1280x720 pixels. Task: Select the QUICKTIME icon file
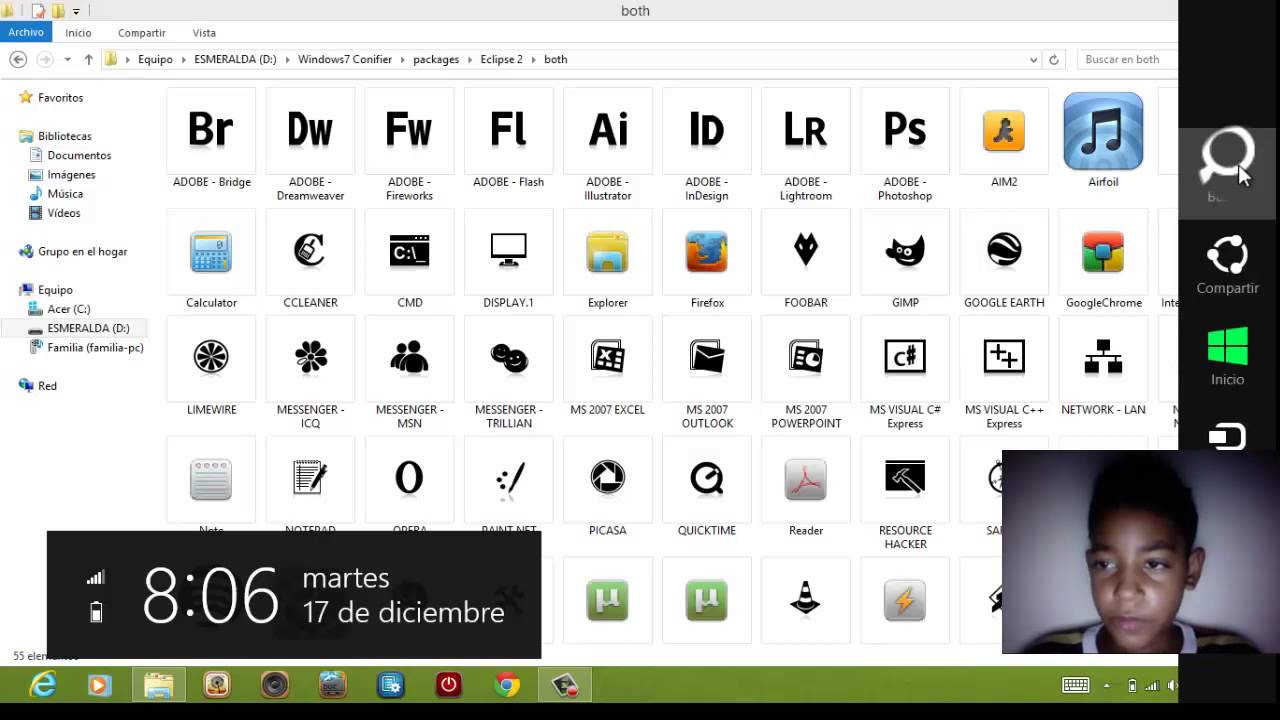pos(706,478)
